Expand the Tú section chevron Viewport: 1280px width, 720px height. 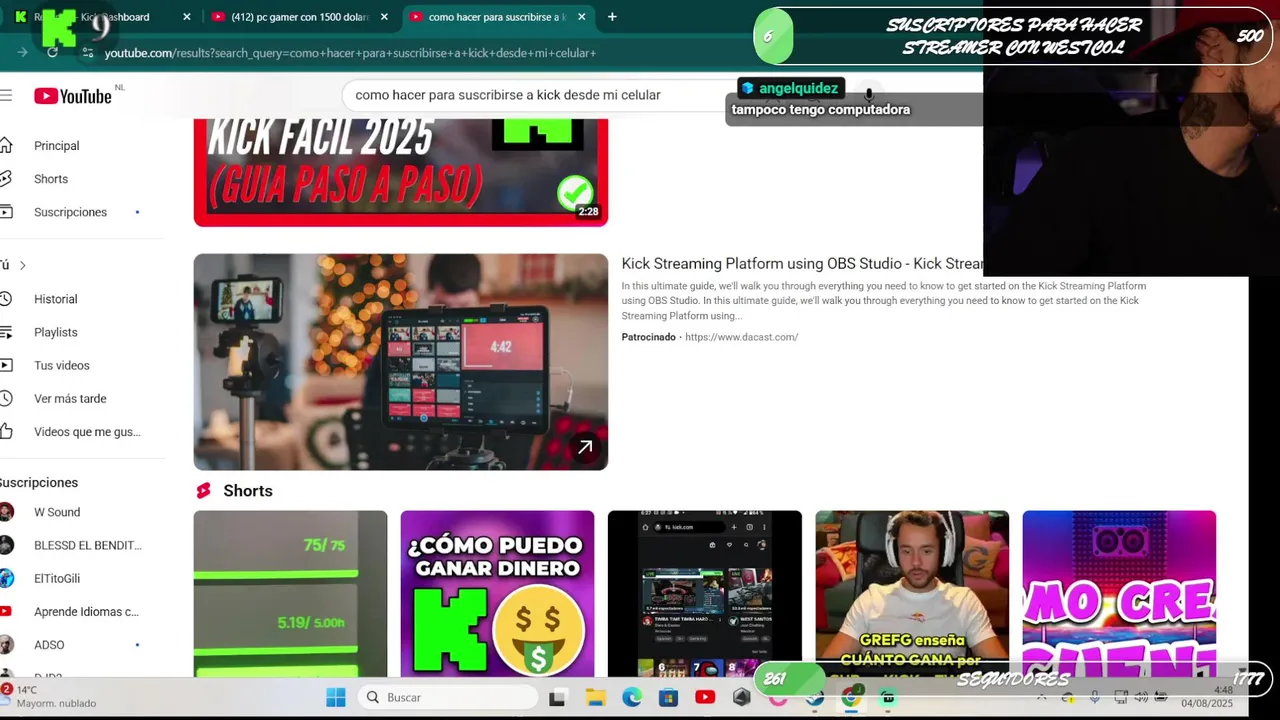[22, 265]
